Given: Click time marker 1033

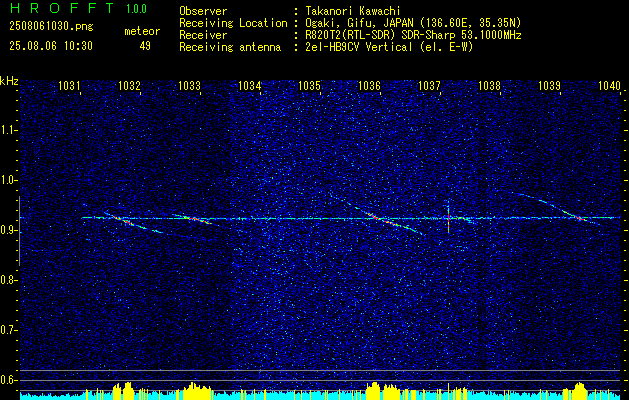Looking at the screenshot, I should [x=189, y=85].
